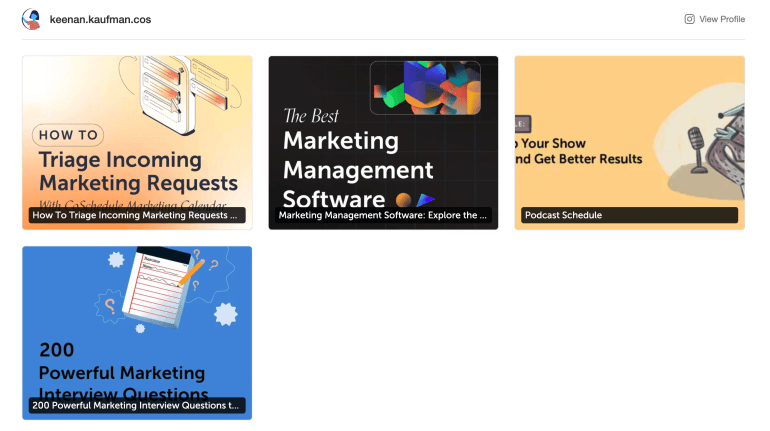Click the HOW TO pill badge
Viewport: 770px width, 431px height.
tap(68, 135)
